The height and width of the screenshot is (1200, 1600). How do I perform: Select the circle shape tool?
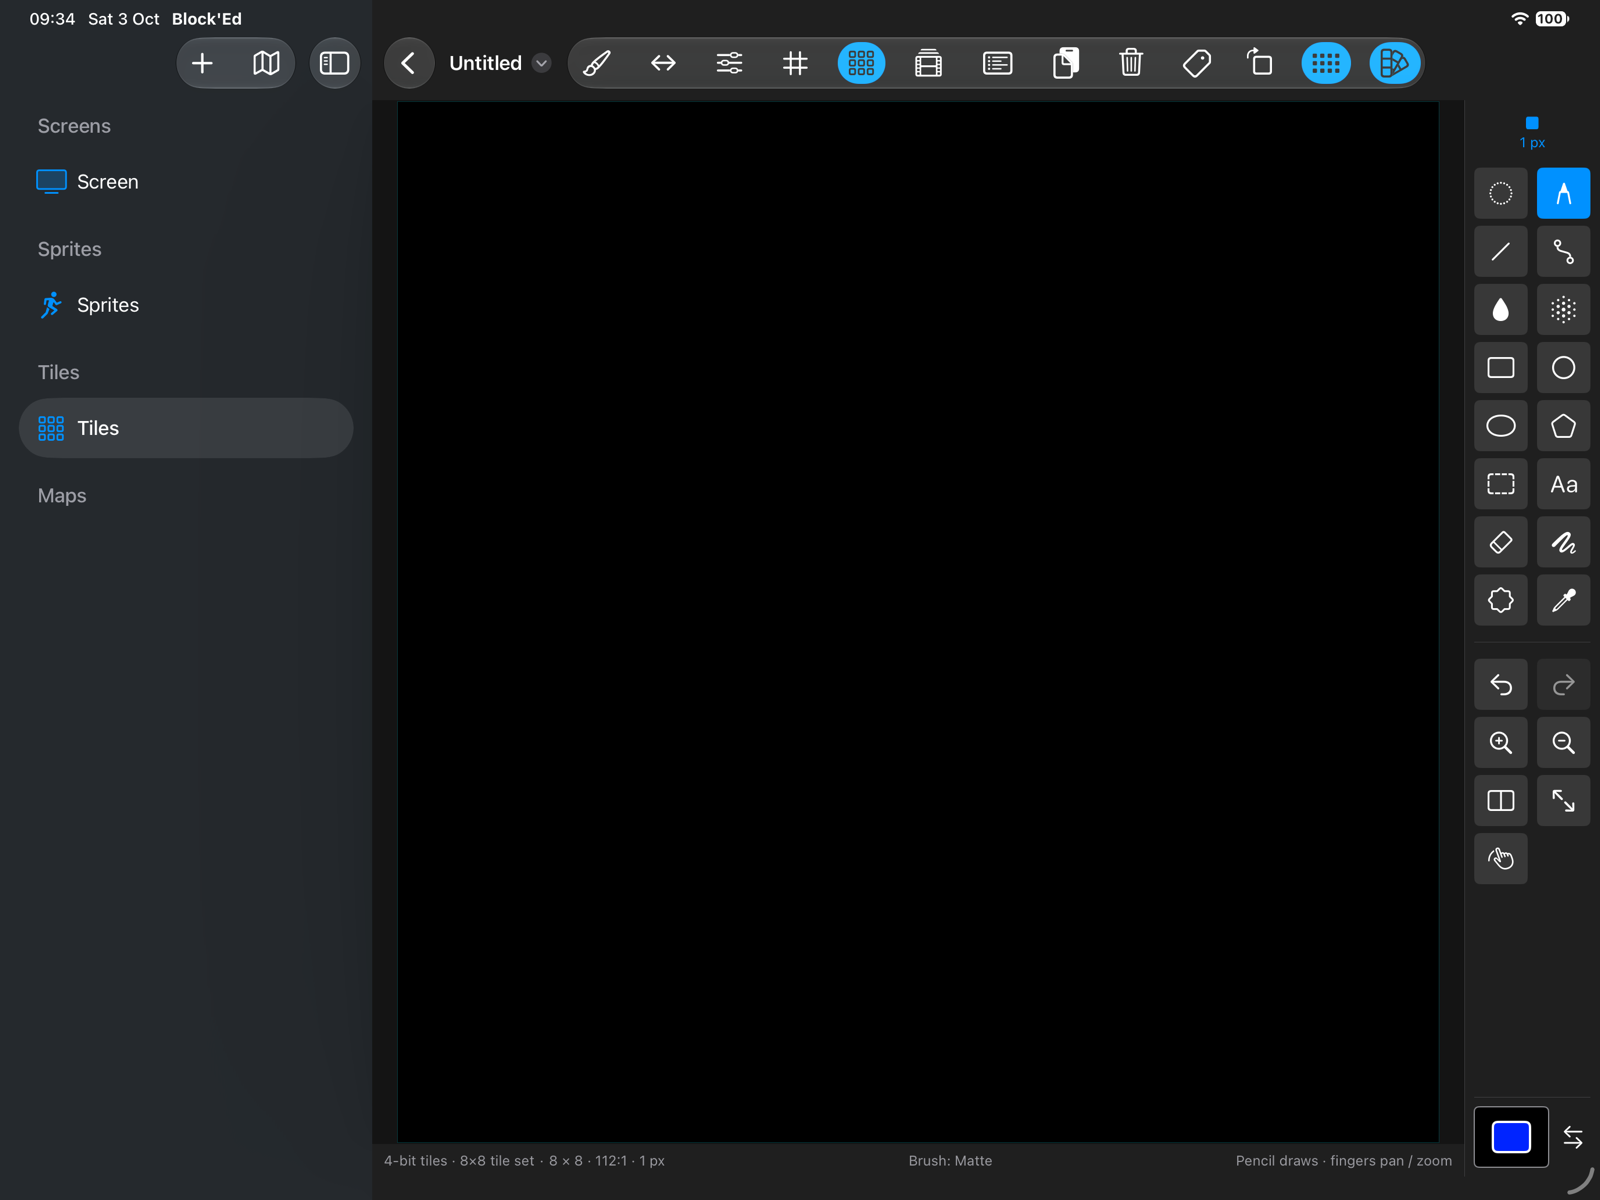point(1563,368)
